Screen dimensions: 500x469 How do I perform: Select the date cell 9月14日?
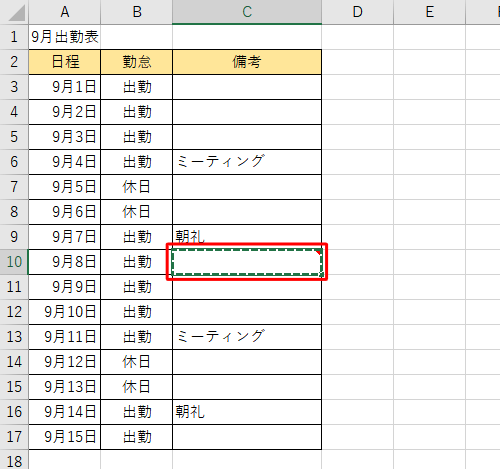pos(65,412)
